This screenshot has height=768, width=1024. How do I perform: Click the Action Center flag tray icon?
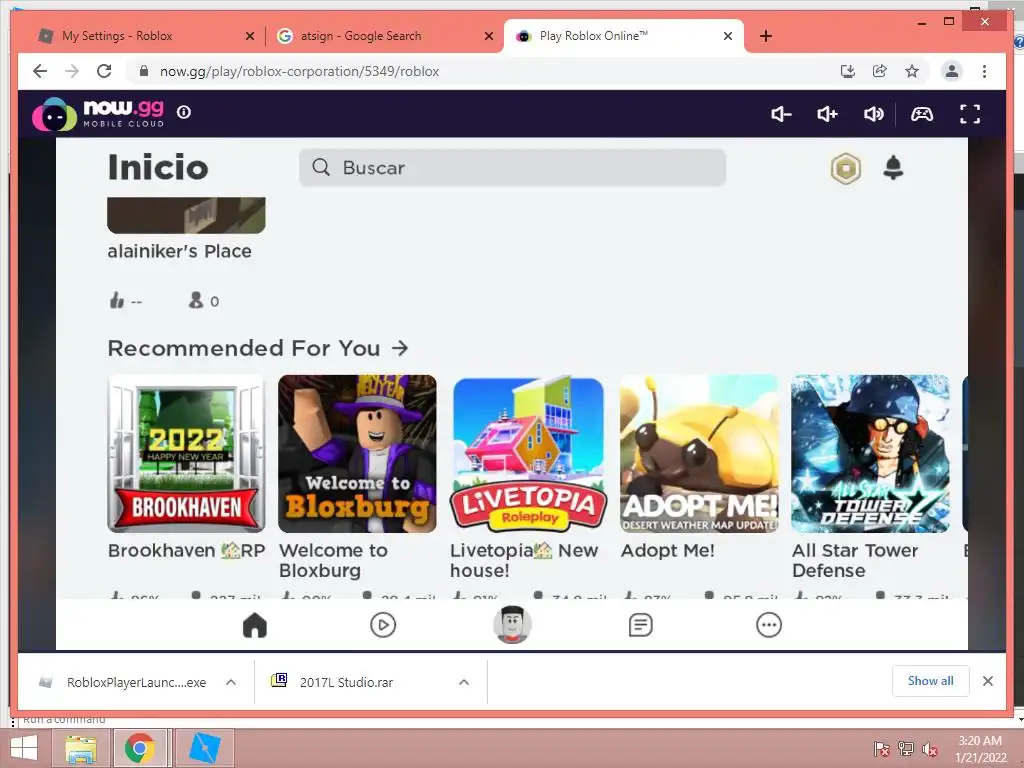882,749
